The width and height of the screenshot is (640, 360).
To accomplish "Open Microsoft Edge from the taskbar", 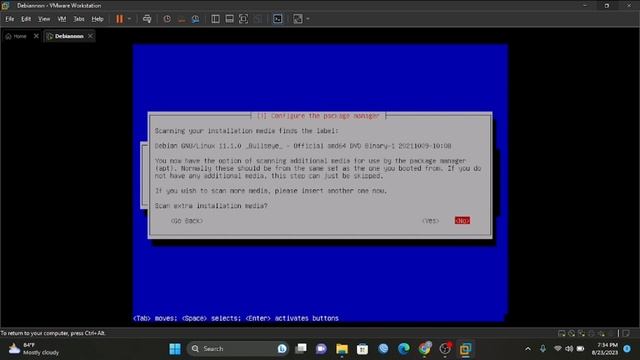I will point(404,349).
